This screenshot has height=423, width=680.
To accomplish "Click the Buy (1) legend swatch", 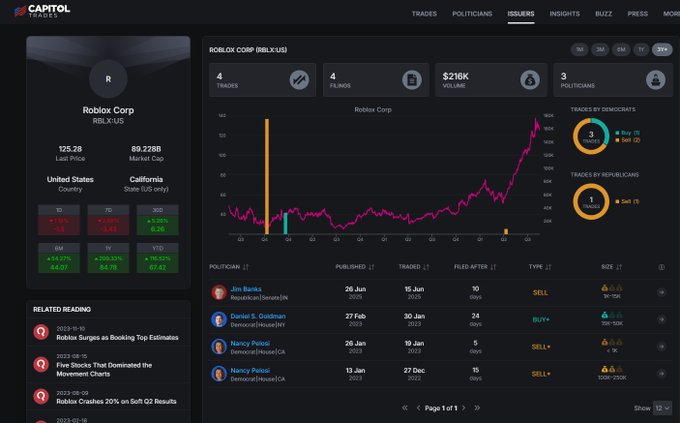I will coord(617,133).
